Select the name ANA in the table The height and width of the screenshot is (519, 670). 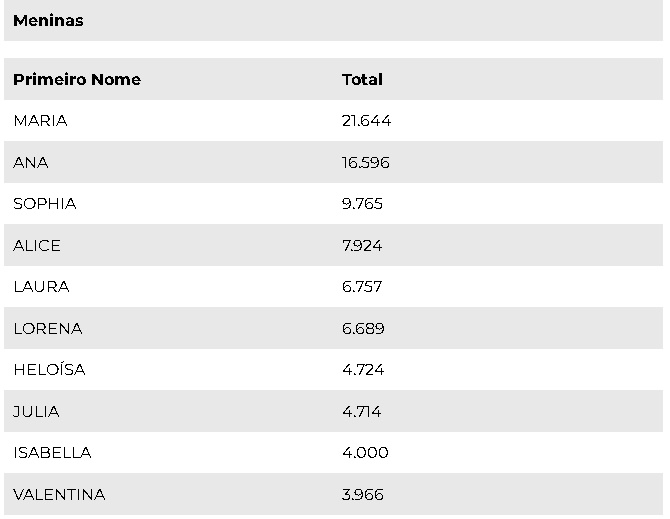30,162
